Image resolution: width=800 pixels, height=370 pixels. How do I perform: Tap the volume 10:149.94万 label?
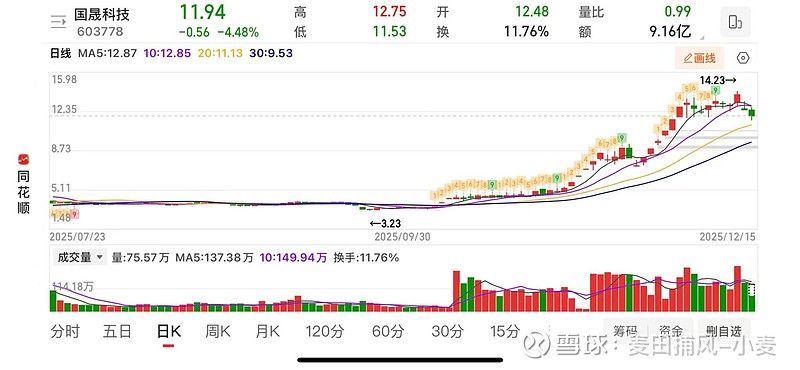(x=293, y=258)
